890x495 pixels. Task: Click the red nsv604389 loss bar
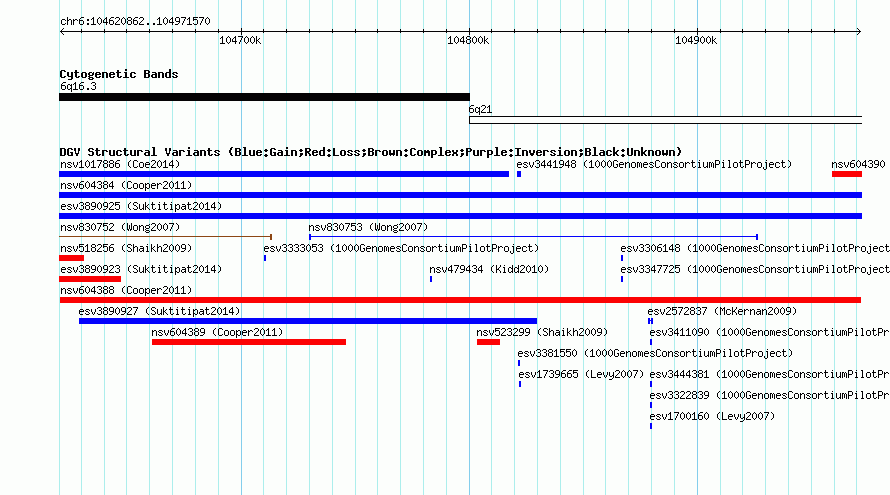click(249, 342)
